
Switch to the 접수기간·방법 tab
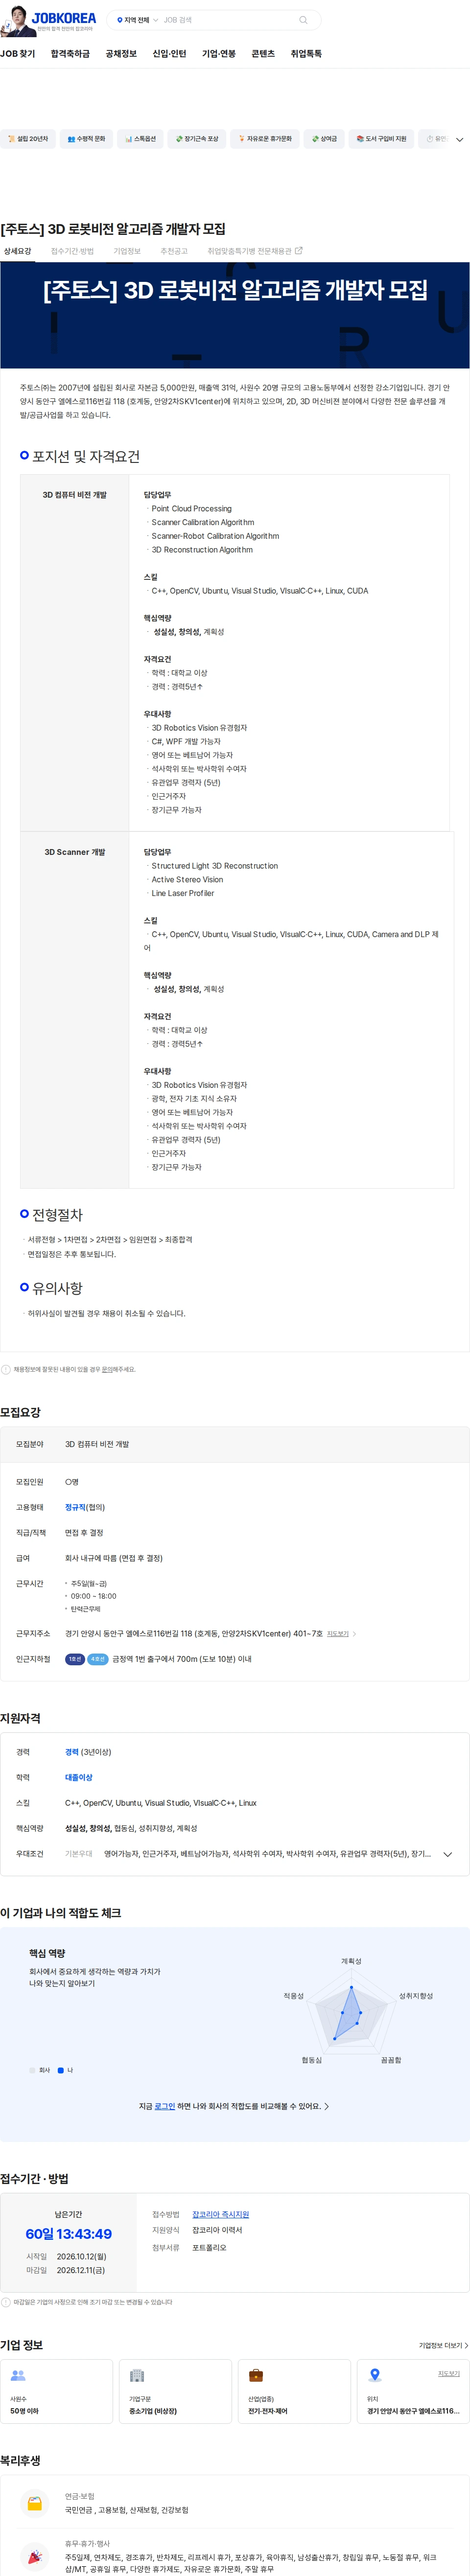click(x=72, y=251)
